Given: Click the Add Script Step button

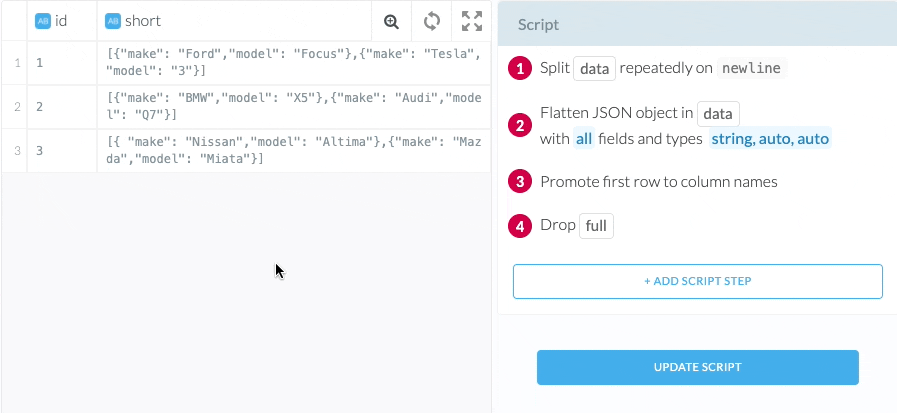Looking at the screenshot, I should pyautogui.click(x=697, y=282).
